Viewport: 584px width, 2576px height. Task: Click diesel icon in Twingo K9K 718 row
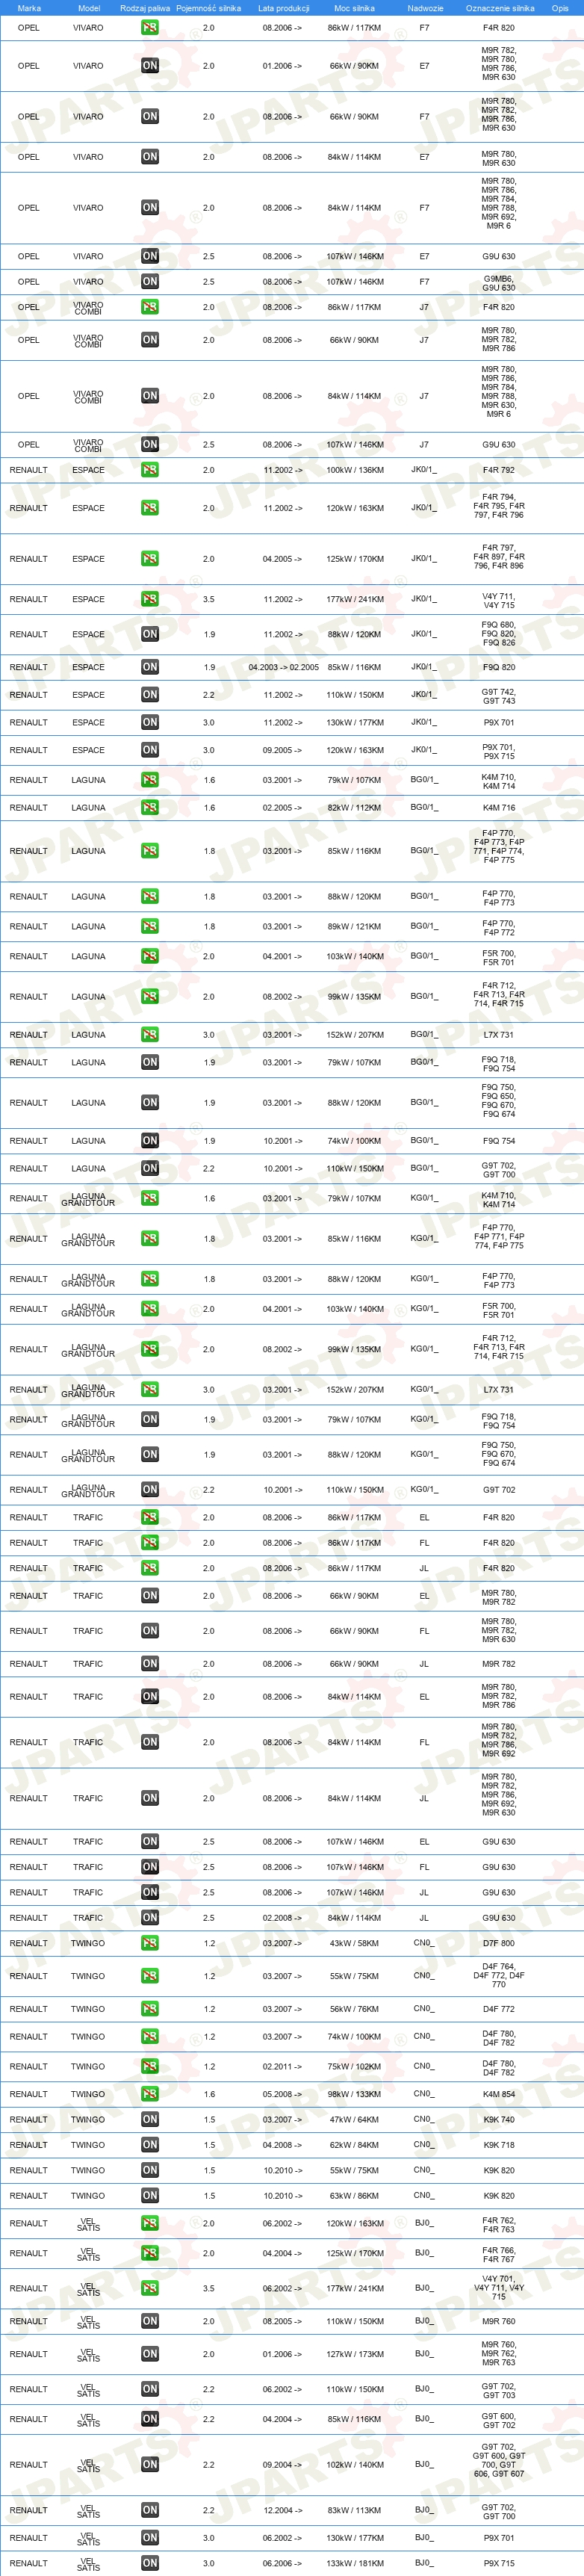point(150,2145)
